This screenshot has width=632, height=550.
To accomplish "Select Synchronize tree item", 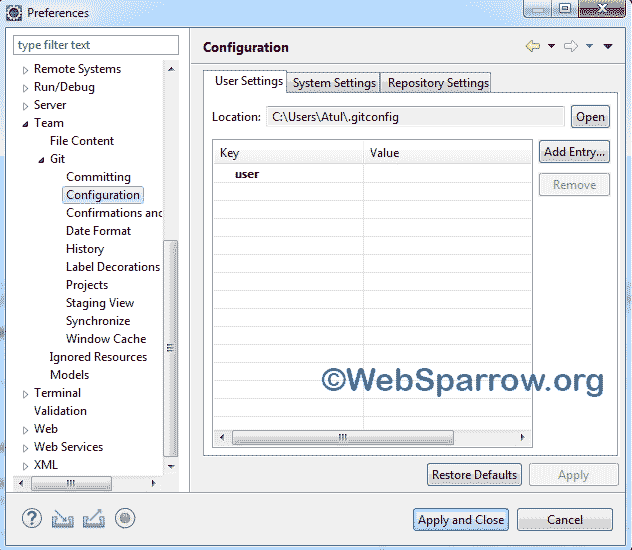I will tap(98, 321).
